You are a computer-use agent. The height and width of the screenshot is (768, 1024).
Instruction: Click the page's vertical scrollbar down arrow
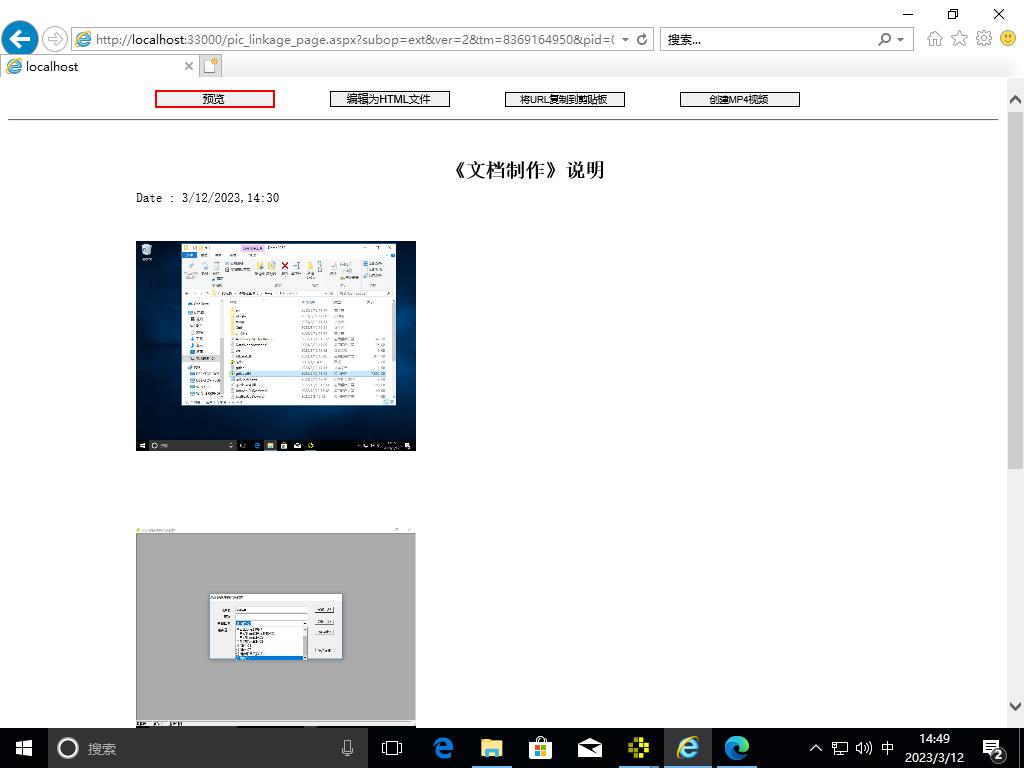[1015, 706]
